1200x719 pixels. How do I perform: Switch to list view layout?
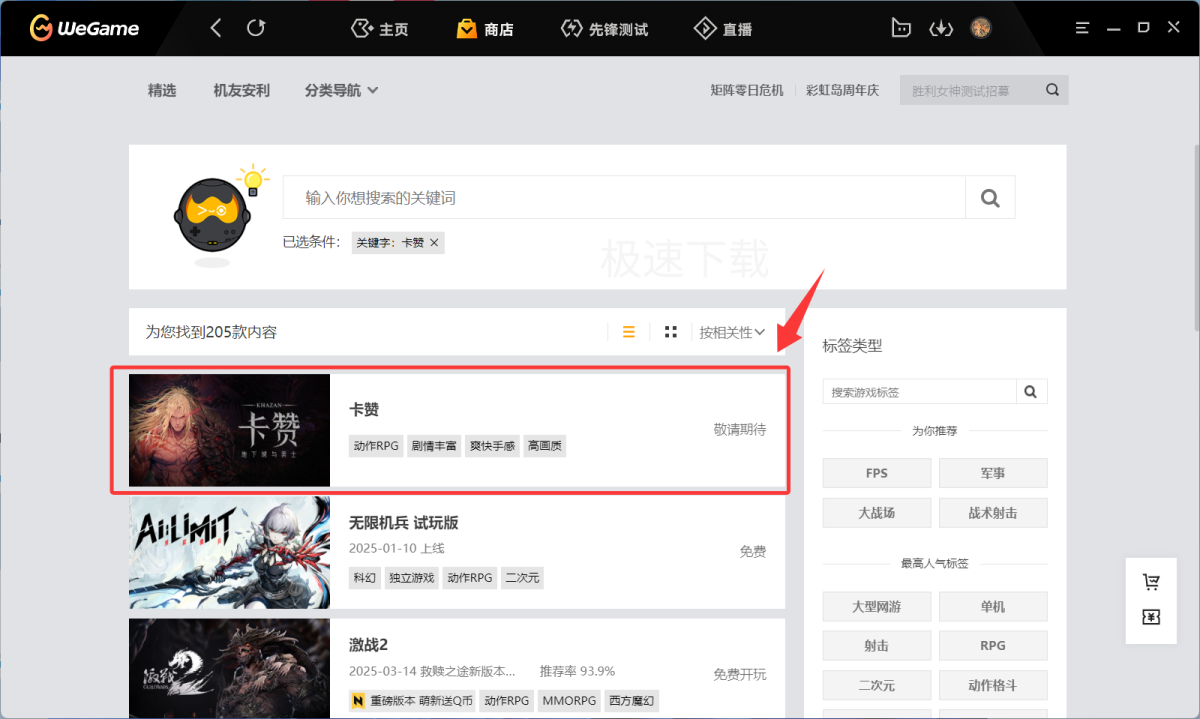coord(629,332)
